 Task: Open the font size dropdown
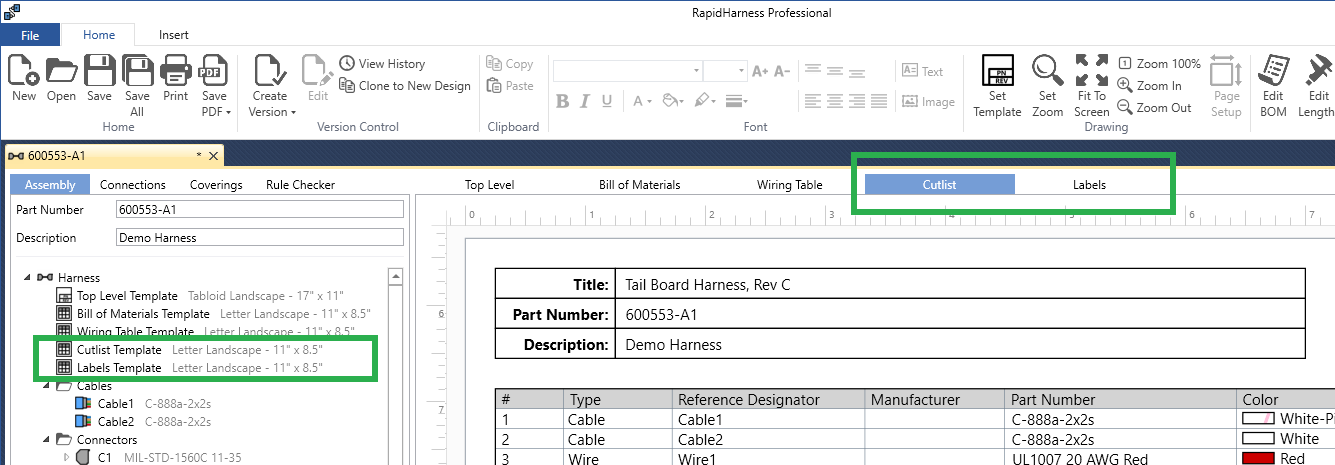click(x=741, y=71)
